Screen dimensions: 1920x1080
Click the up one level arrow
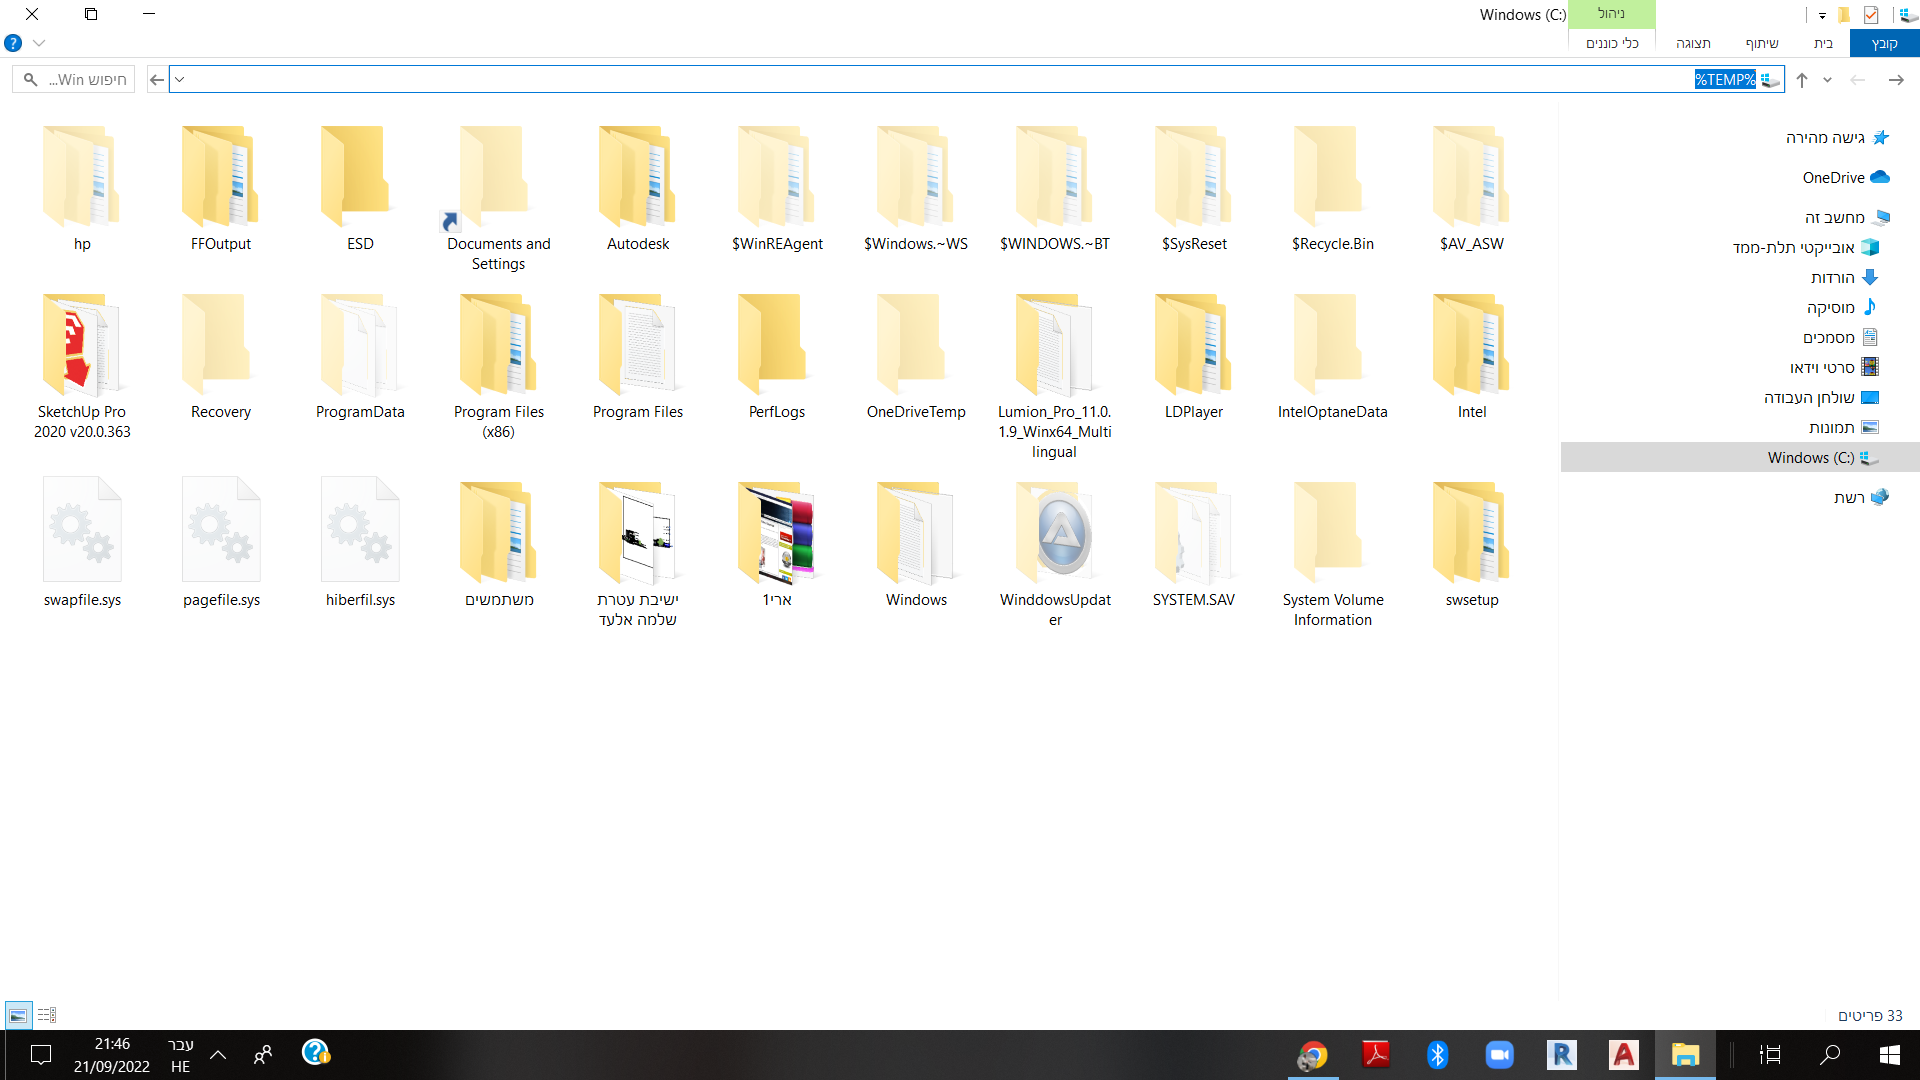[1802, 80]
